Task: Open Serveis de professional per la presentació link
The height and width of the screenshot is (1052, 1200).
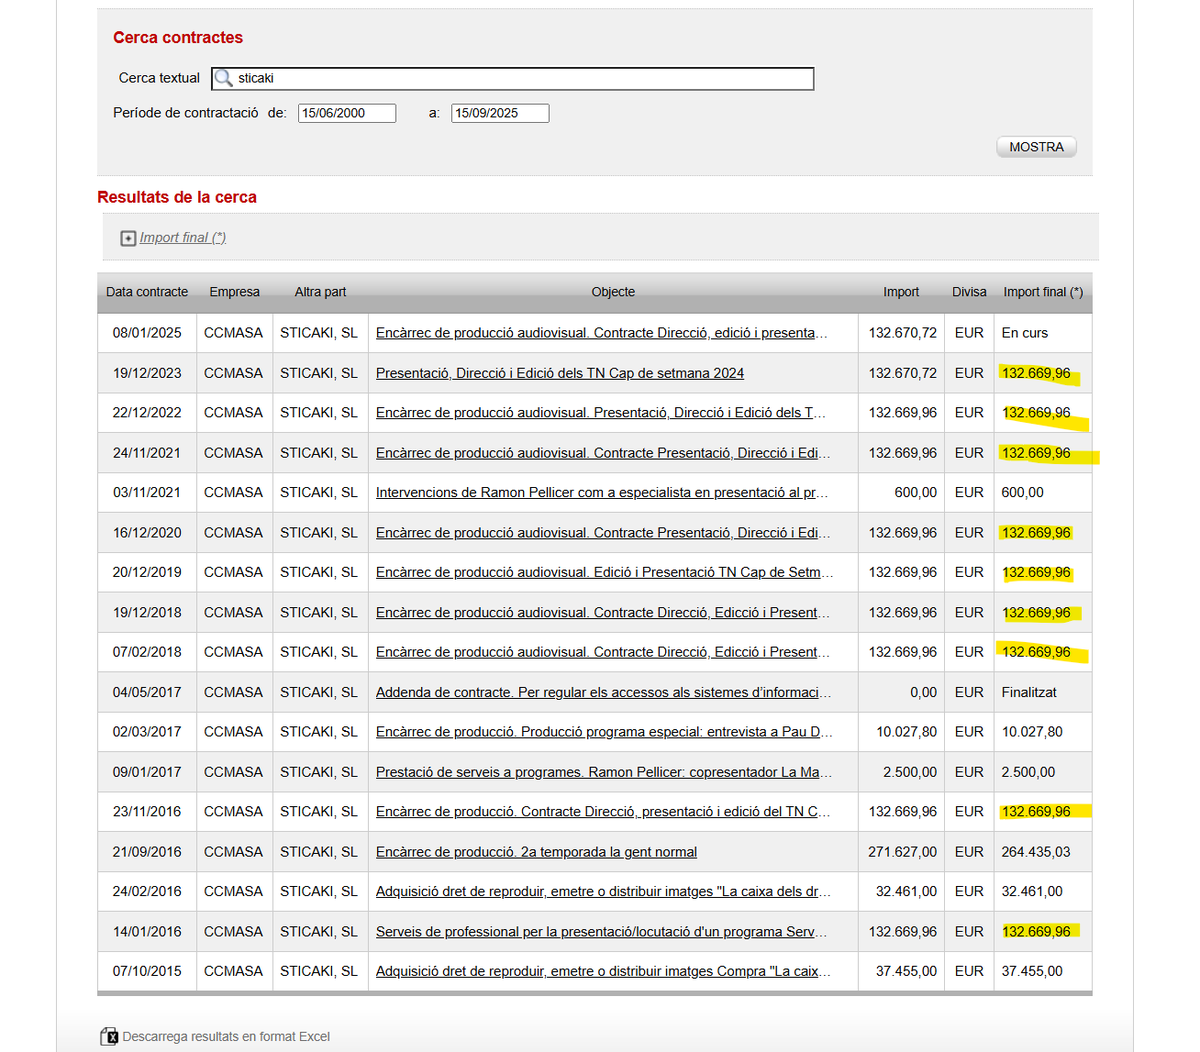Action: click(x=602, y=932)
